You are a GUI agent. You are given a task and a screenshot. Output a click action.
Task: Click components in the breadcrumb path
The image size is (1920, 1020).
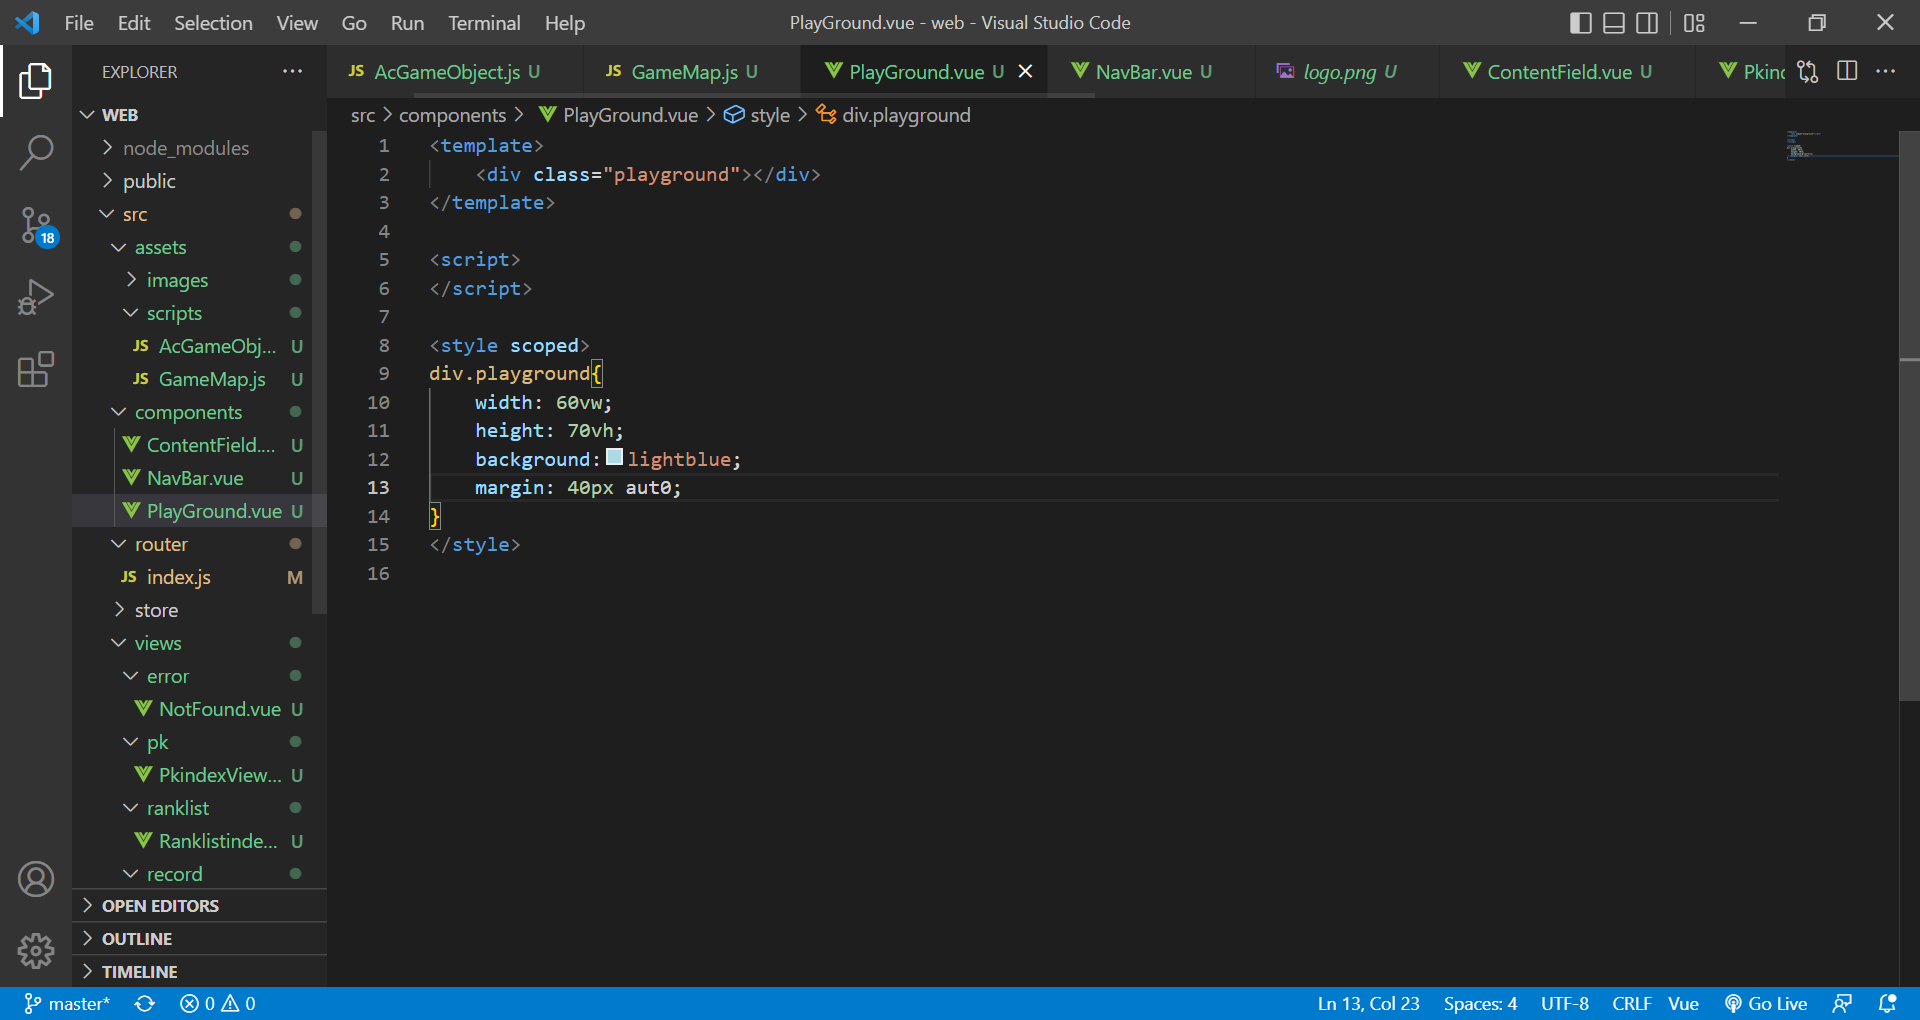452,115
